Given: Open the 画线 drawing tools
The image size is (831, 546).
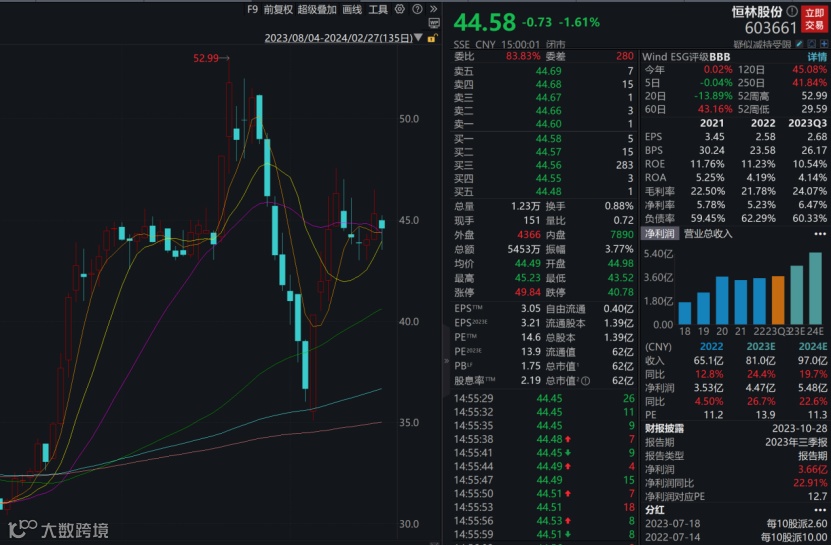Looking at the screenshot, I should pyautogui.click(x=352, y=10).
